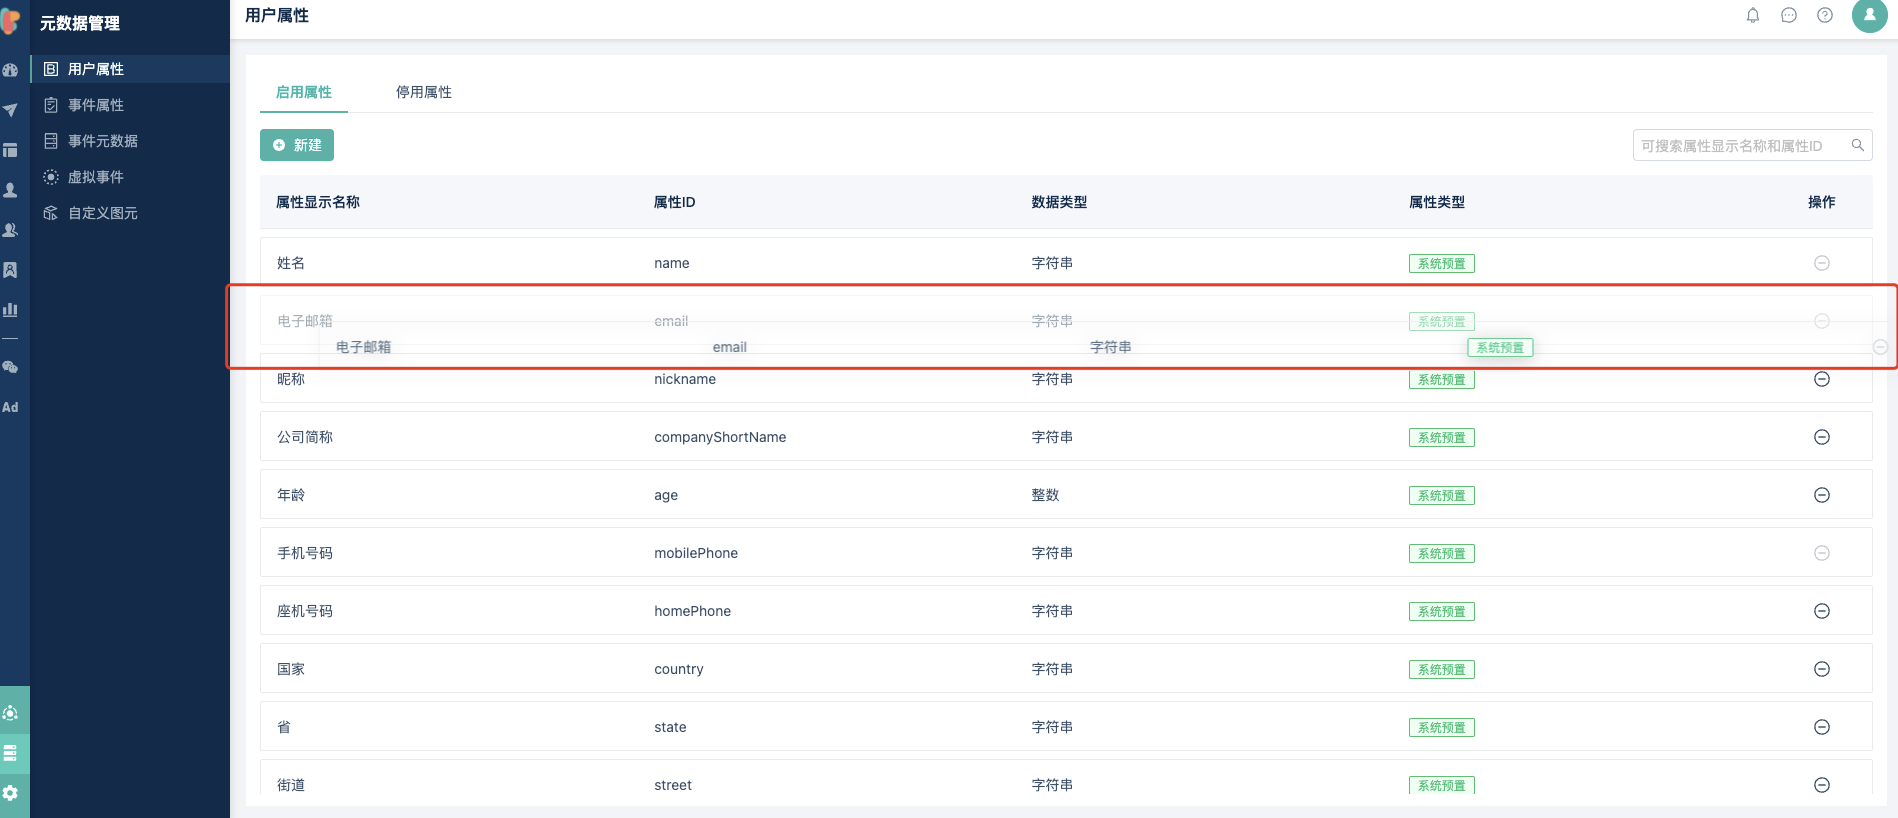
Task: Switch to the 停用属性 tab
Action: [x=423, y=92]
